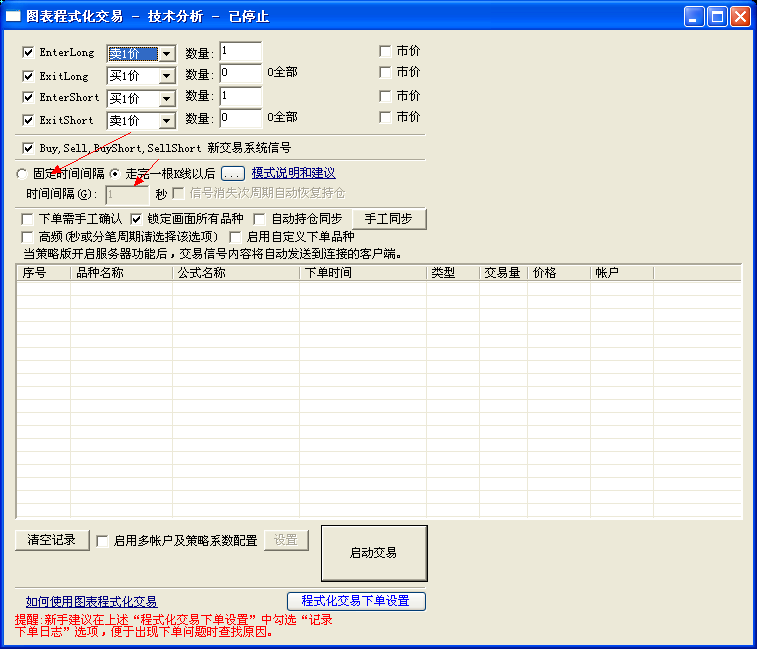Enable 市价 for the EnterLong row
This screenshot has height=649, width=757.
(385, 51)
